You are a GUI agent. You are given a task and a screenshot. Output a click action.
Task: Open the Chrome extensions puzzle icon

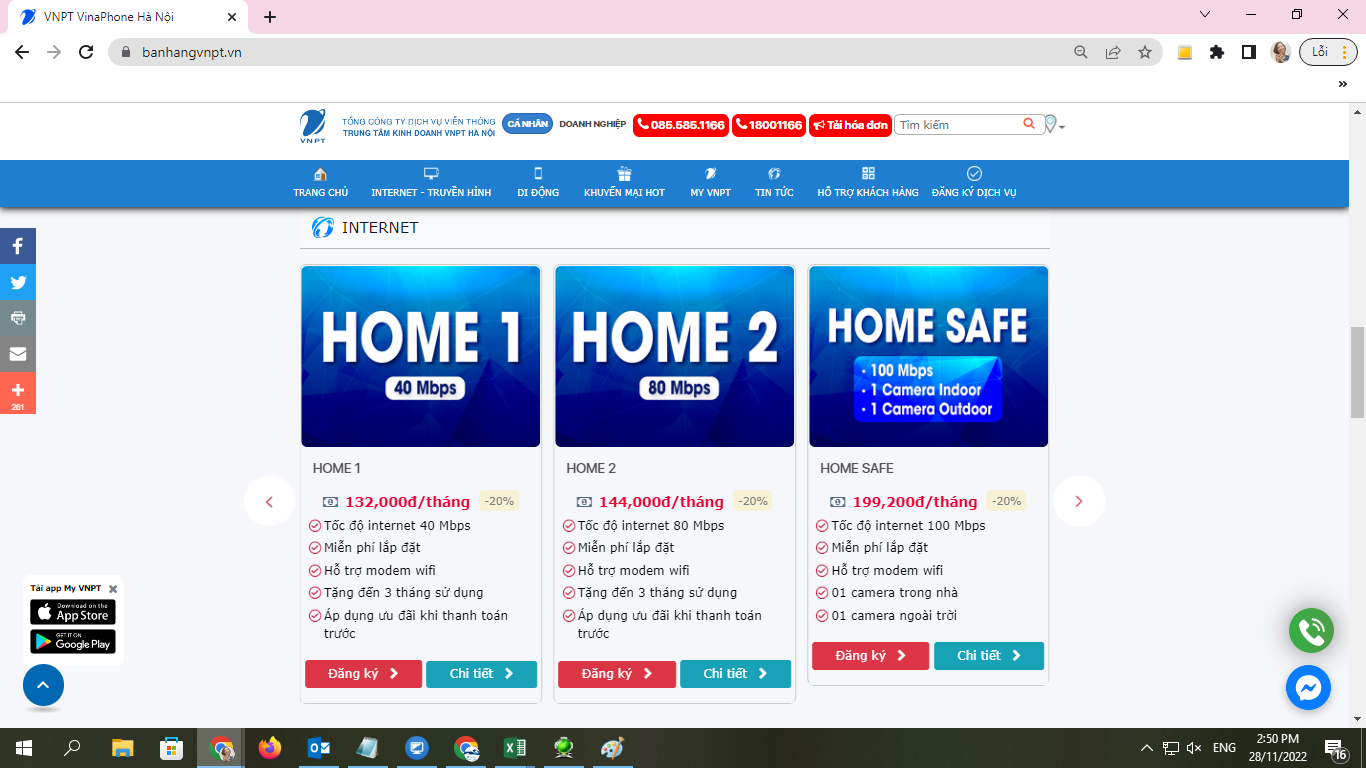tap(1217, 52)
